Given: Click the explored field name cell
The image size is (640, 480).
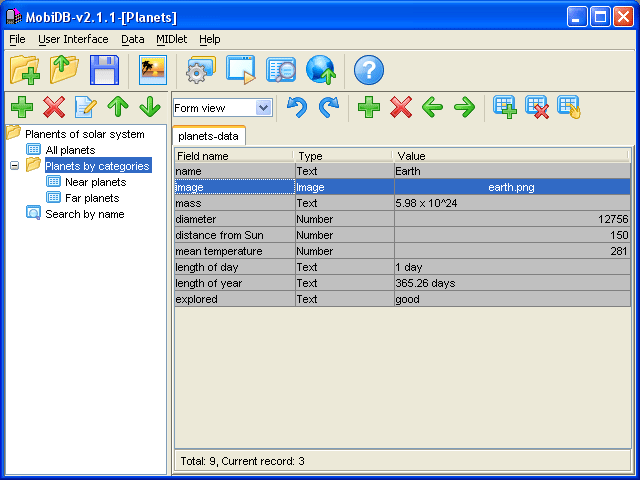Looking at the screenshot, I should 235,299.
